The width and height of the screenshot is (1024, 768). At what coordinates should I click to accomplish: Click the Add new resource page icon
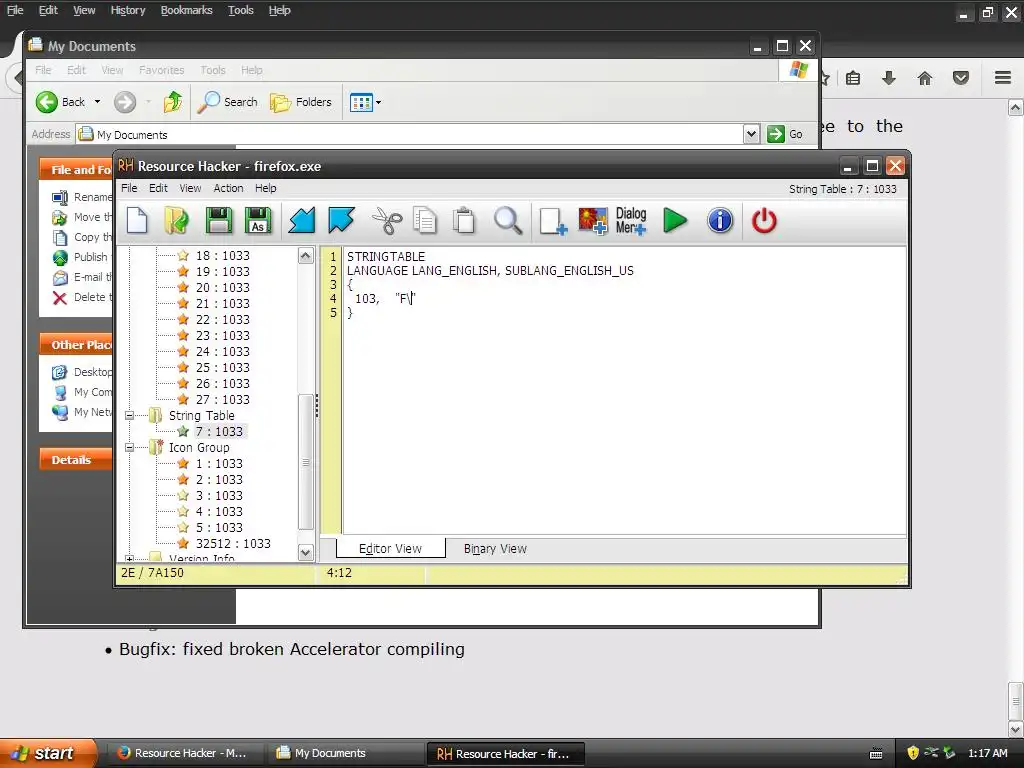pos(552,221)
